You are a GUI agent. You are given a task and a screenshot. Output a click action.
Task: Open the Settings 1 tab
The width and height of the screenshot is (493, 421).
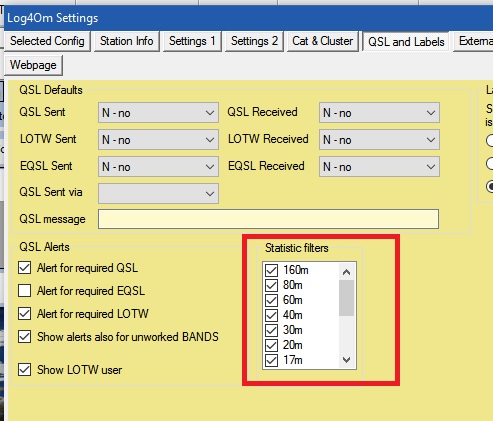192,41
